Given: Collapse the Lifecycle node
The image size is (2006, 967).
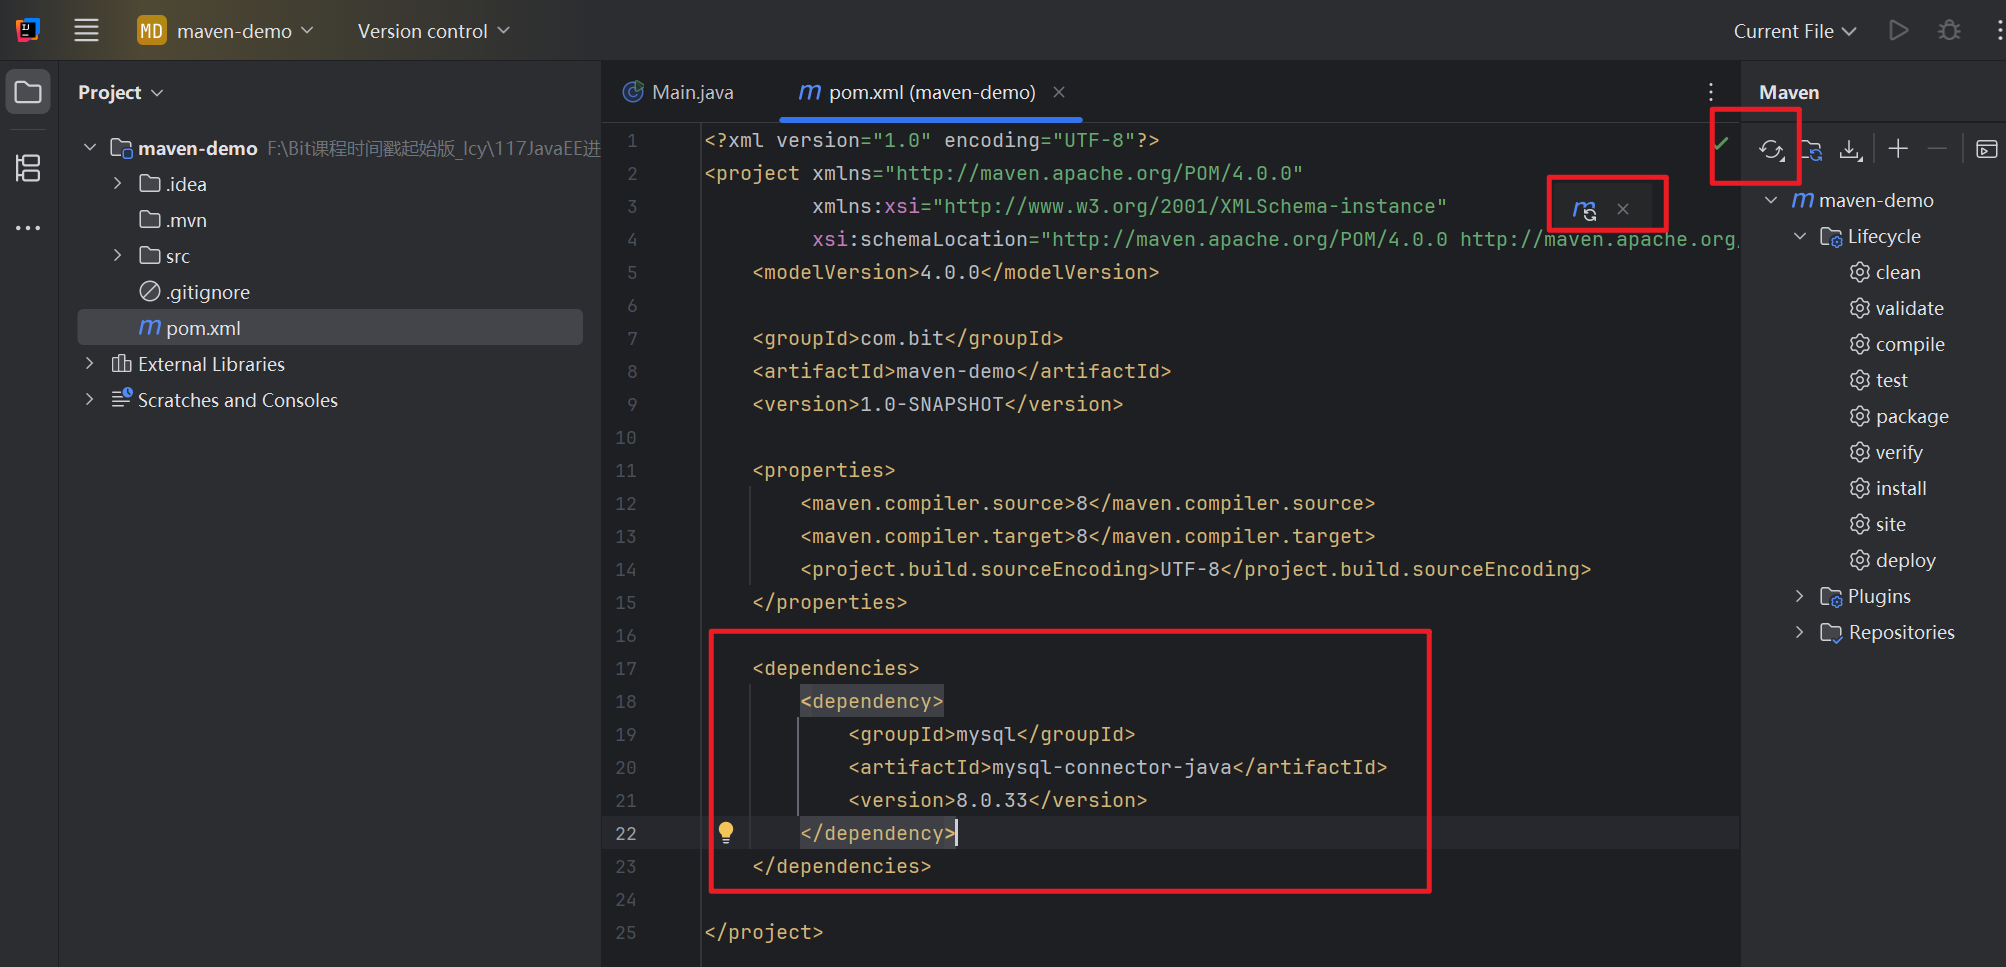Looking at the screenshot, I should (x=1800, y=236).
